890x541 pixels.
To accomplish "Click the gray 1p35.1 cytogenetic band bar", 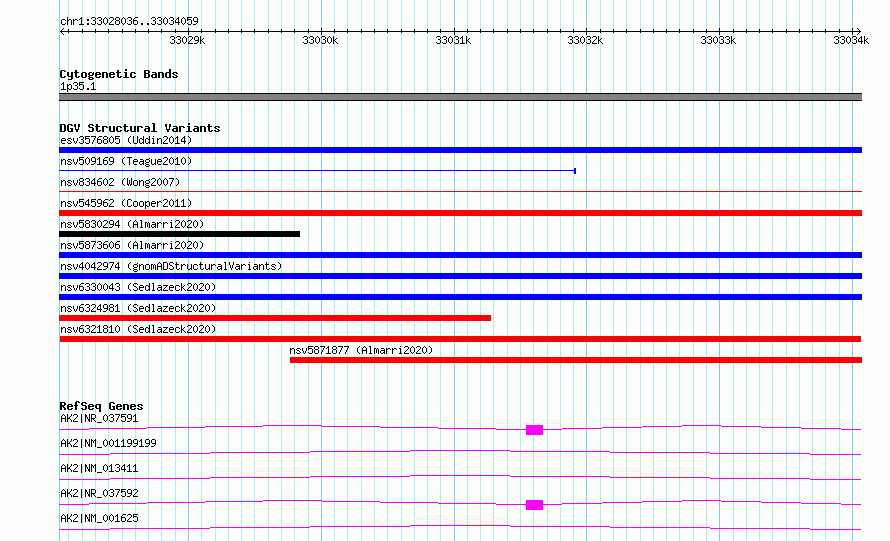I will (460, 97).
